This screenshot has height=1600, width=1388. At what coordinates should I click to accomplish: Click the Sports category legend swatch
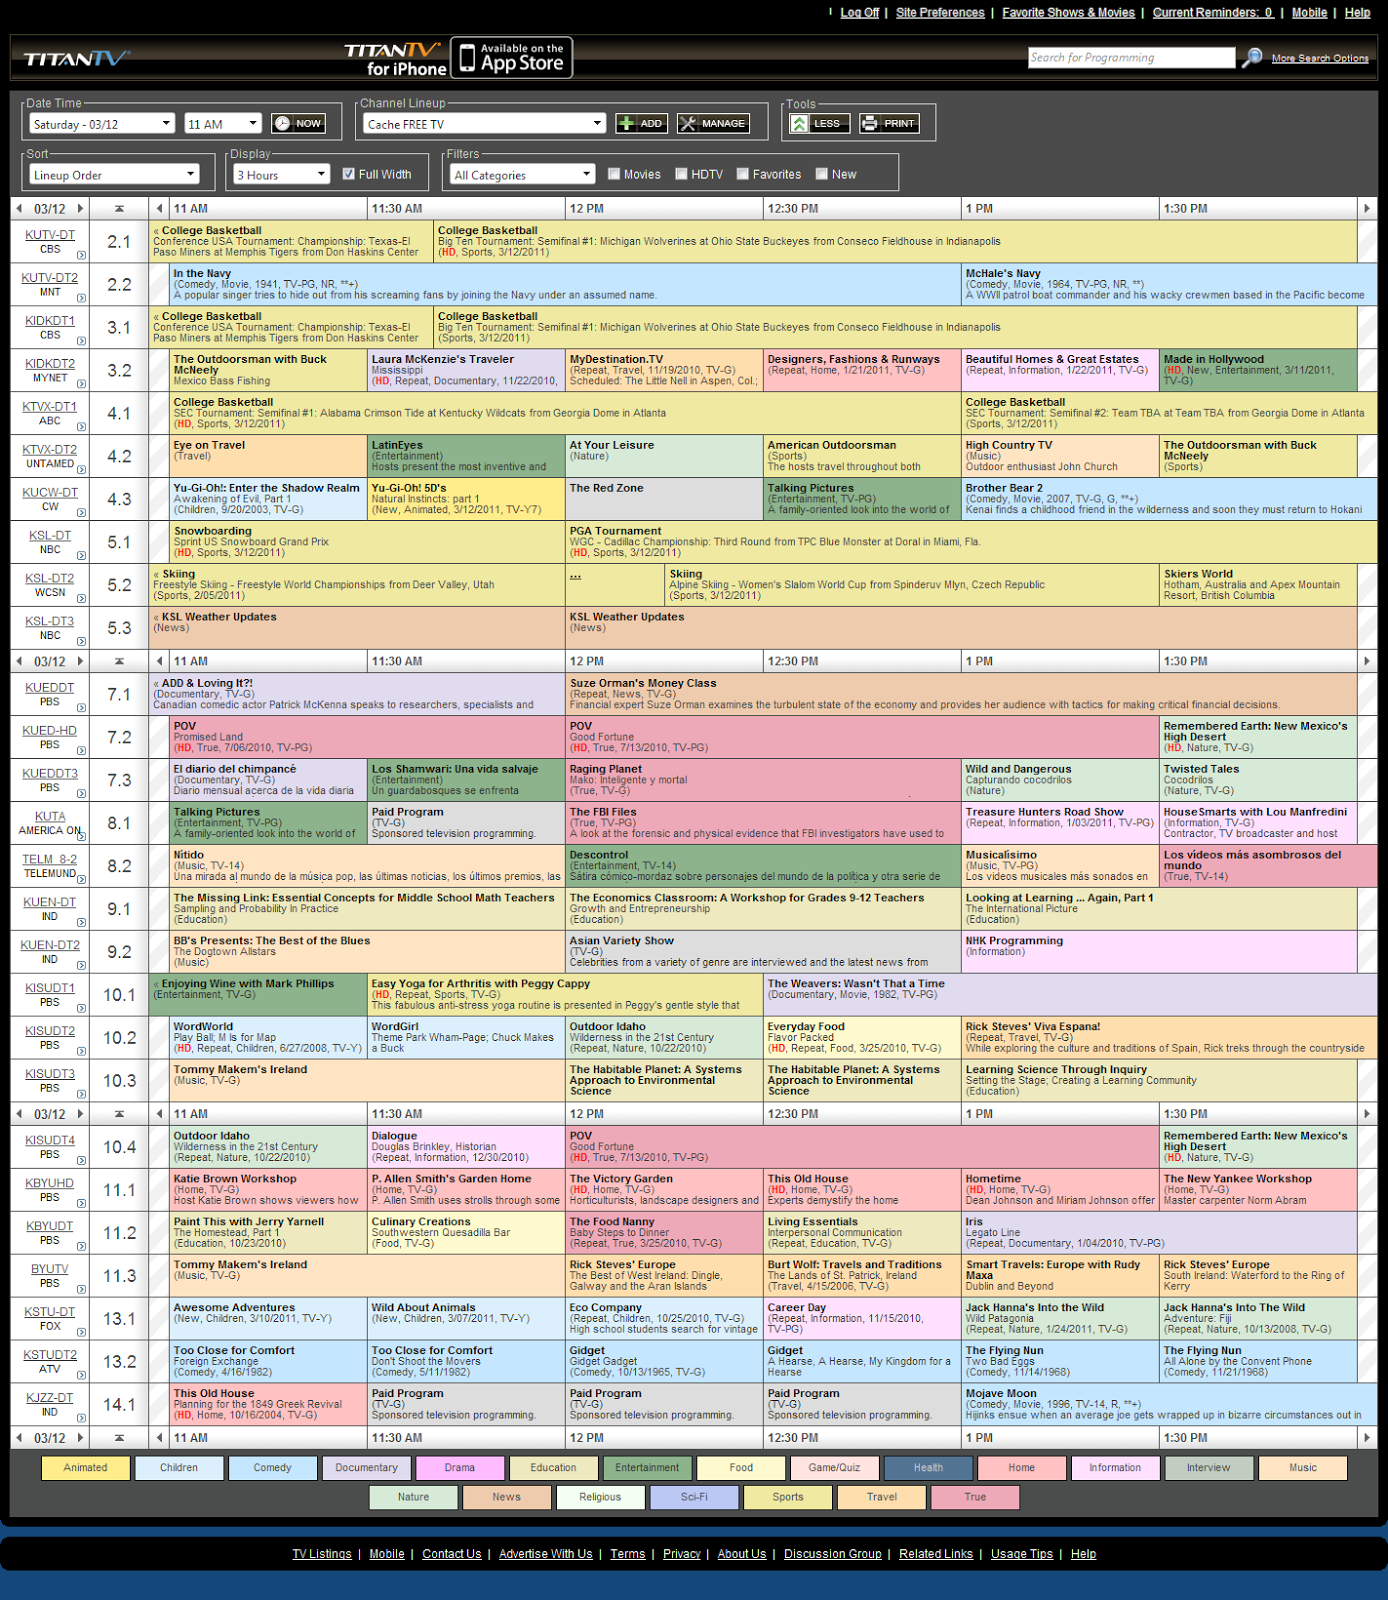click(x=788, y=1497)
